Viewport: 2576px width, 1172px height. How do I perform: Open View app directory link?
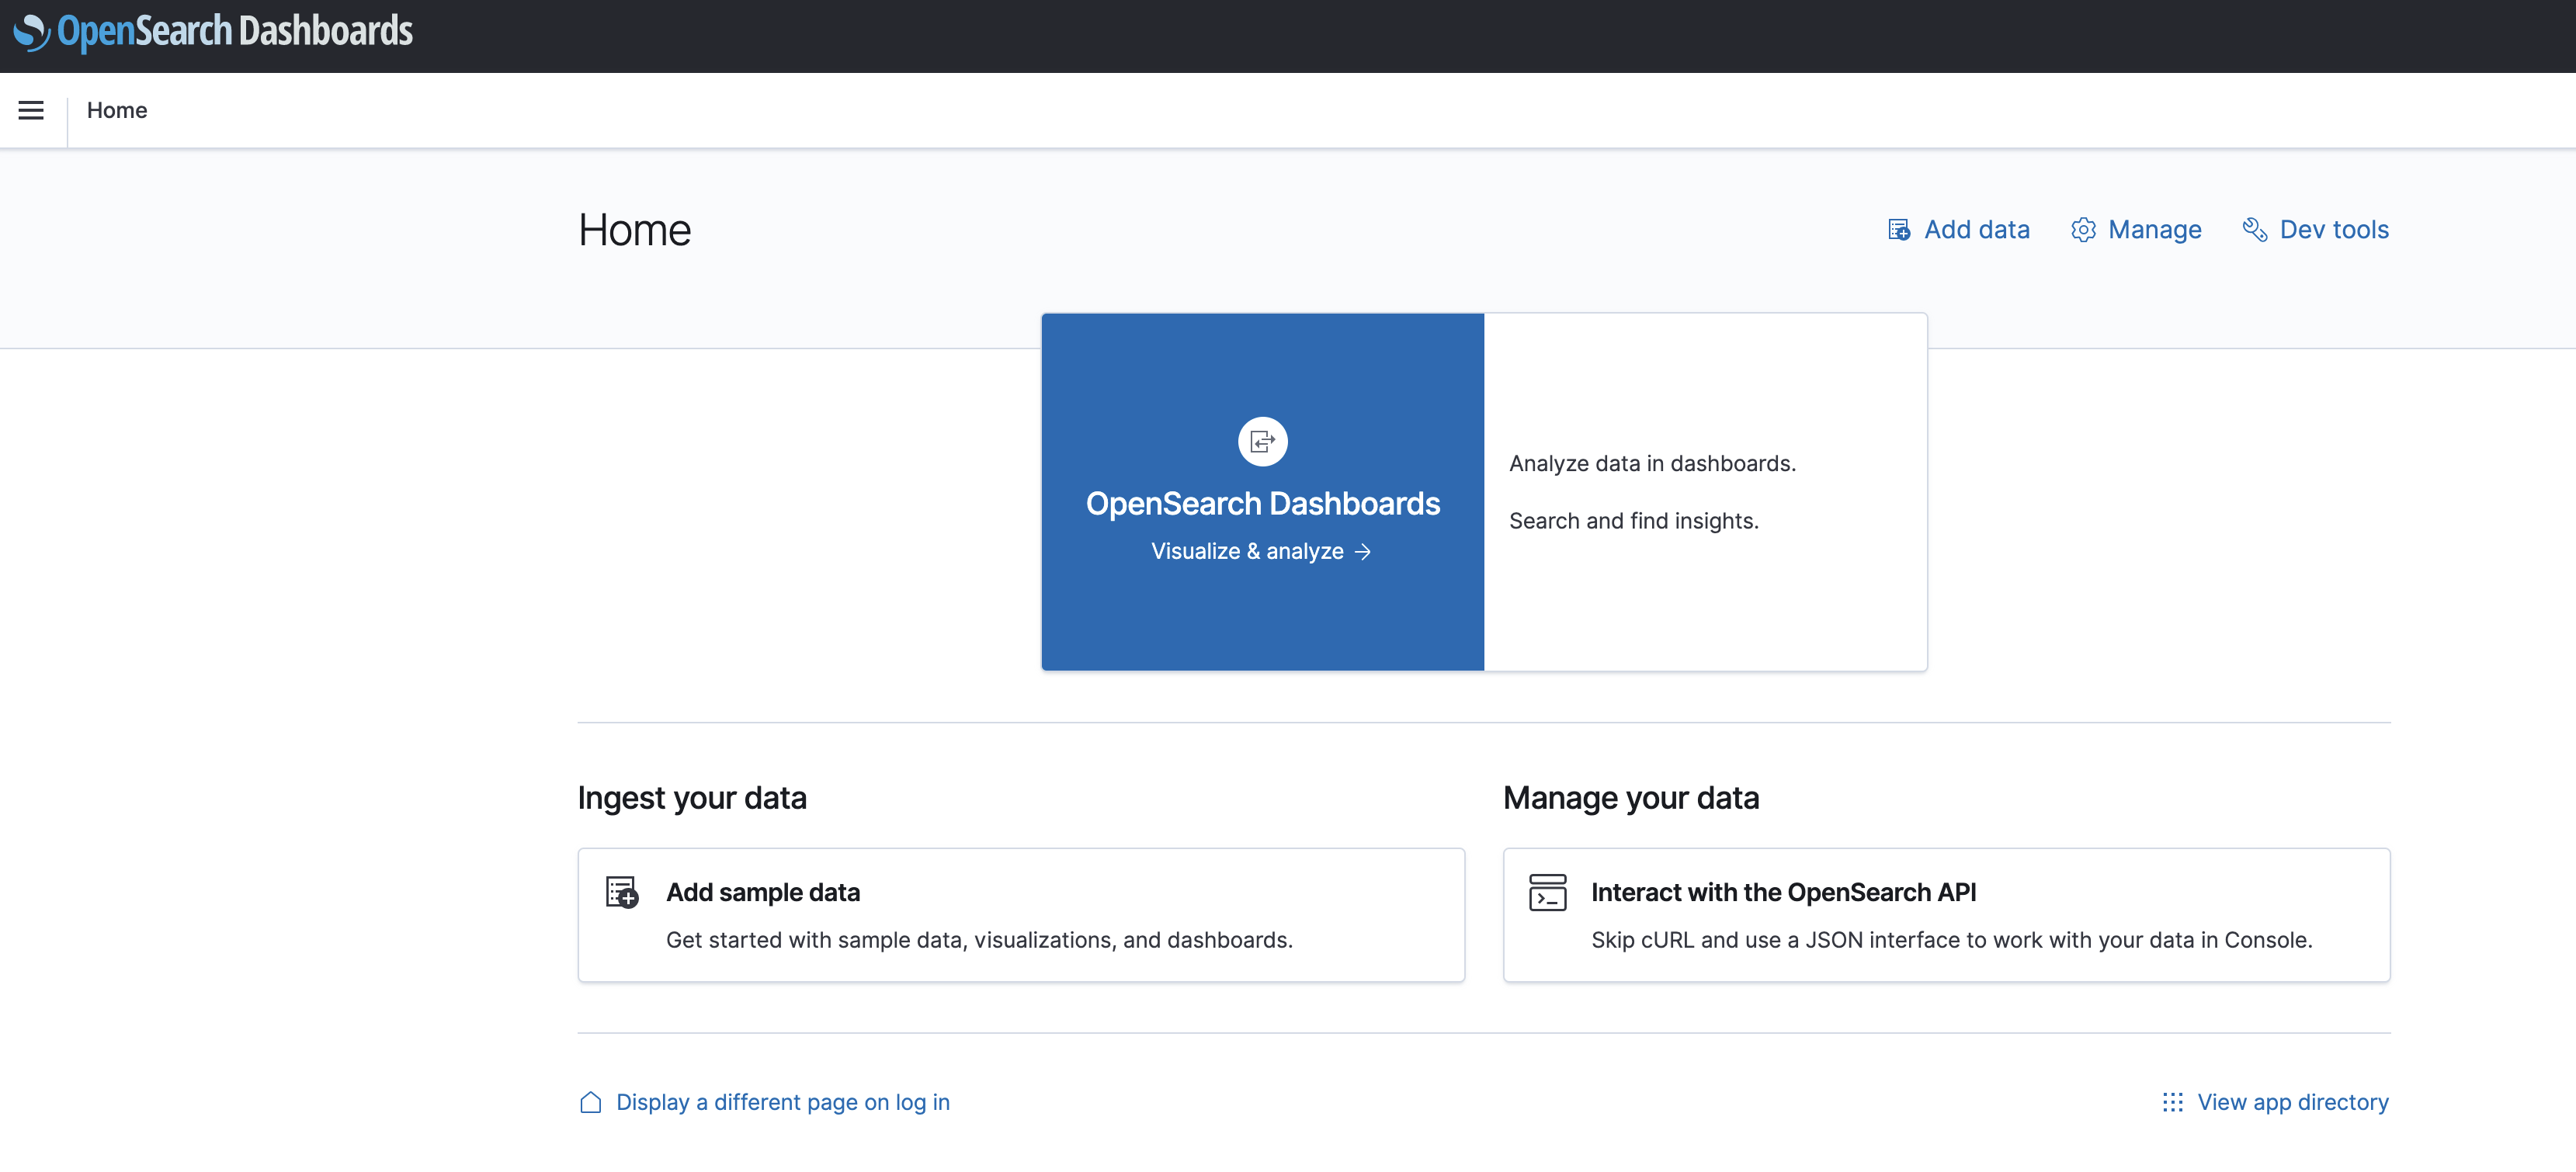click(2292, 1102)
